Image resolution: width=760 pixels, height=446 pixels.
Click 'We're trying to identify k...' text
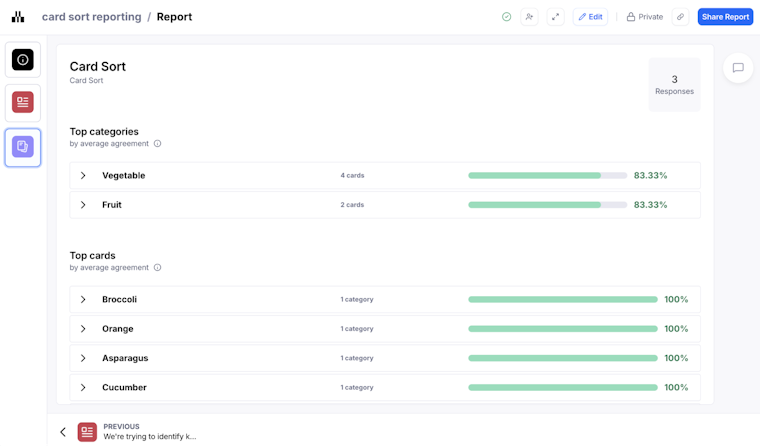click(x=150, y=437)
